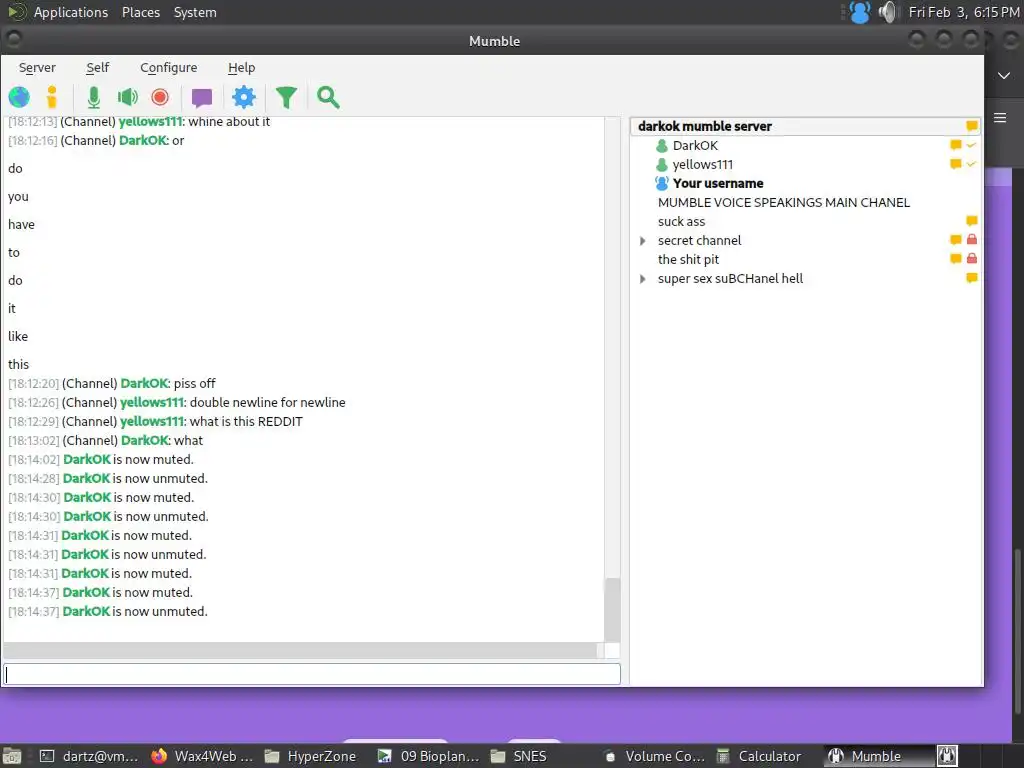Click yellows111 name in 'what is this REDDIT' message

tap(152, 421)
